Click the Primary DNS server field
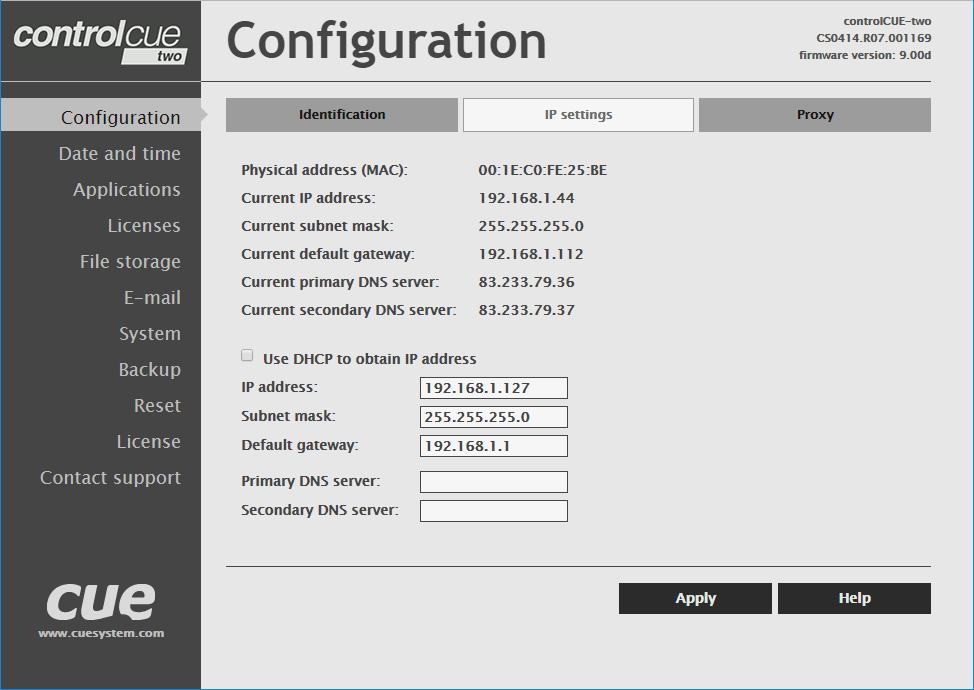This screenshot has height=690, width=974. tap(494, 482)
